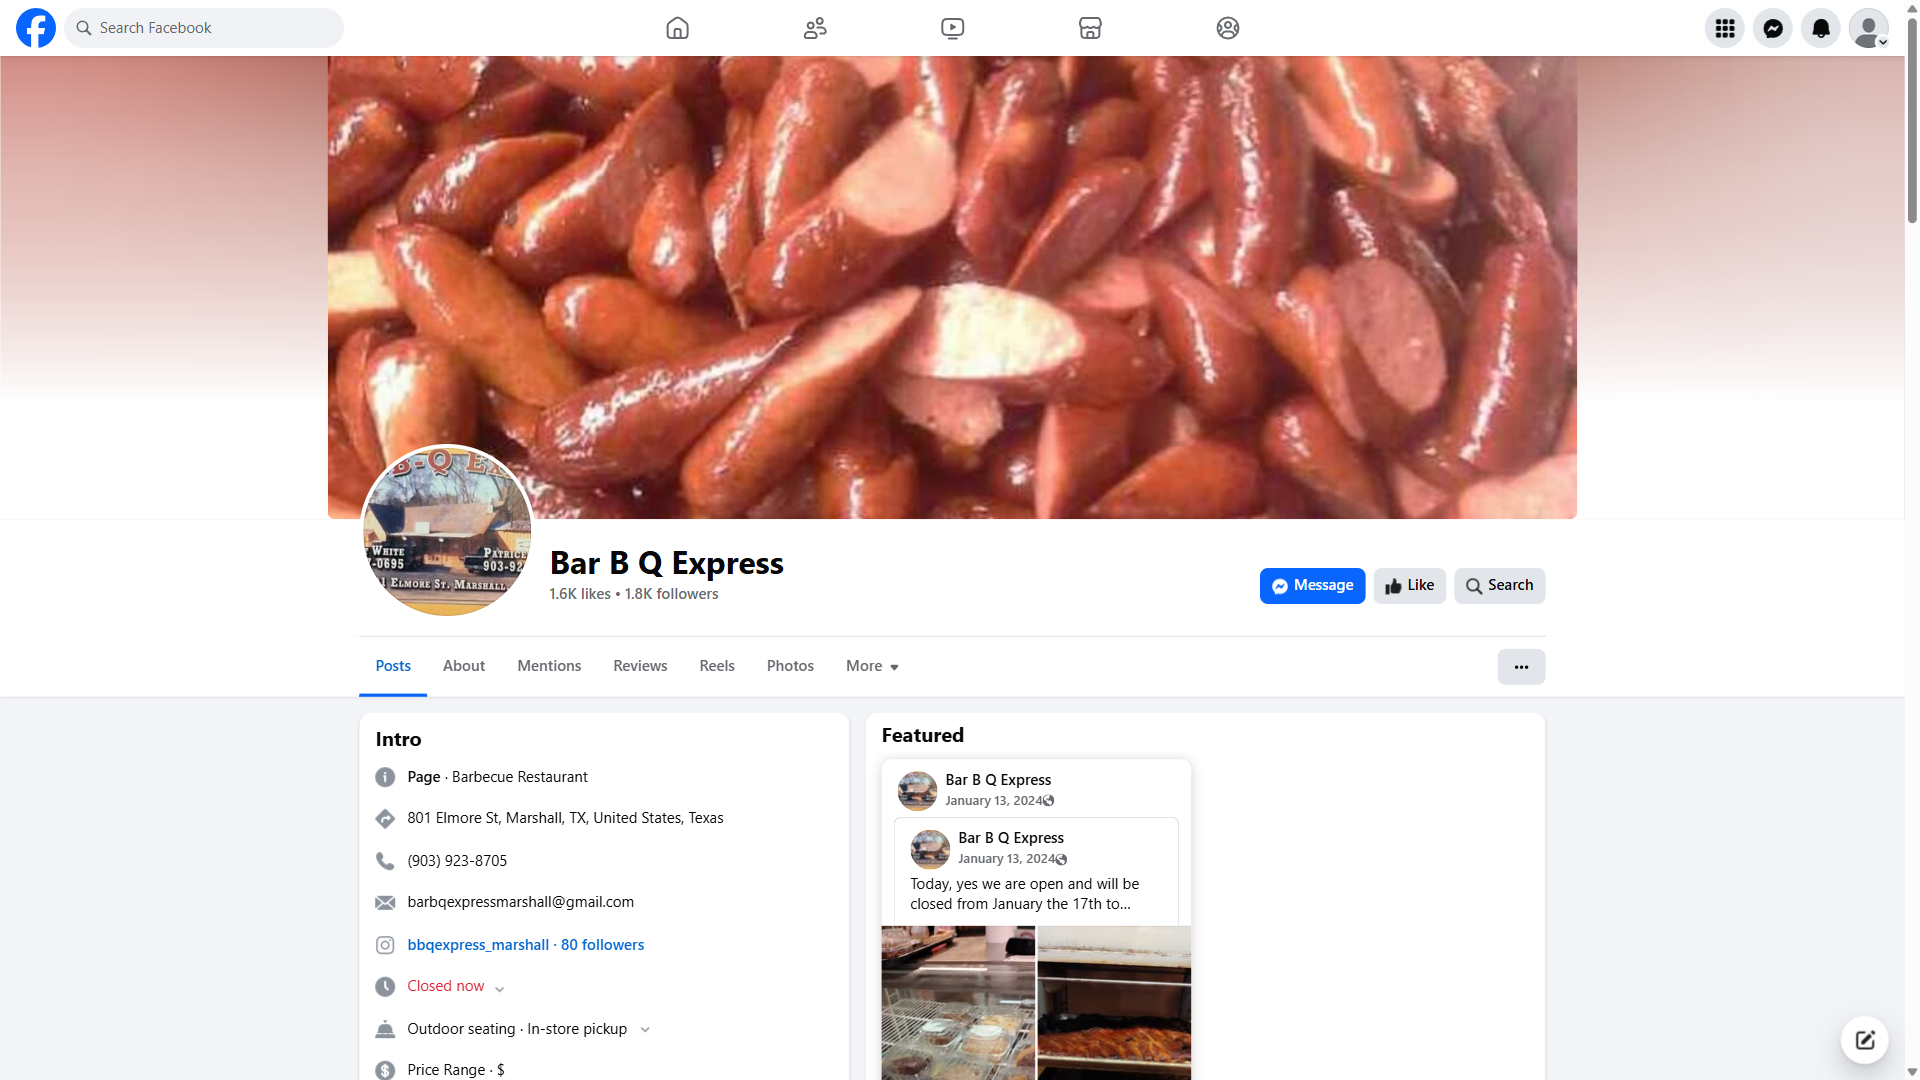The image size is (1920, 1080).
Task: Open the Groups icon in top bar
Action: [x=1227, y=28]
